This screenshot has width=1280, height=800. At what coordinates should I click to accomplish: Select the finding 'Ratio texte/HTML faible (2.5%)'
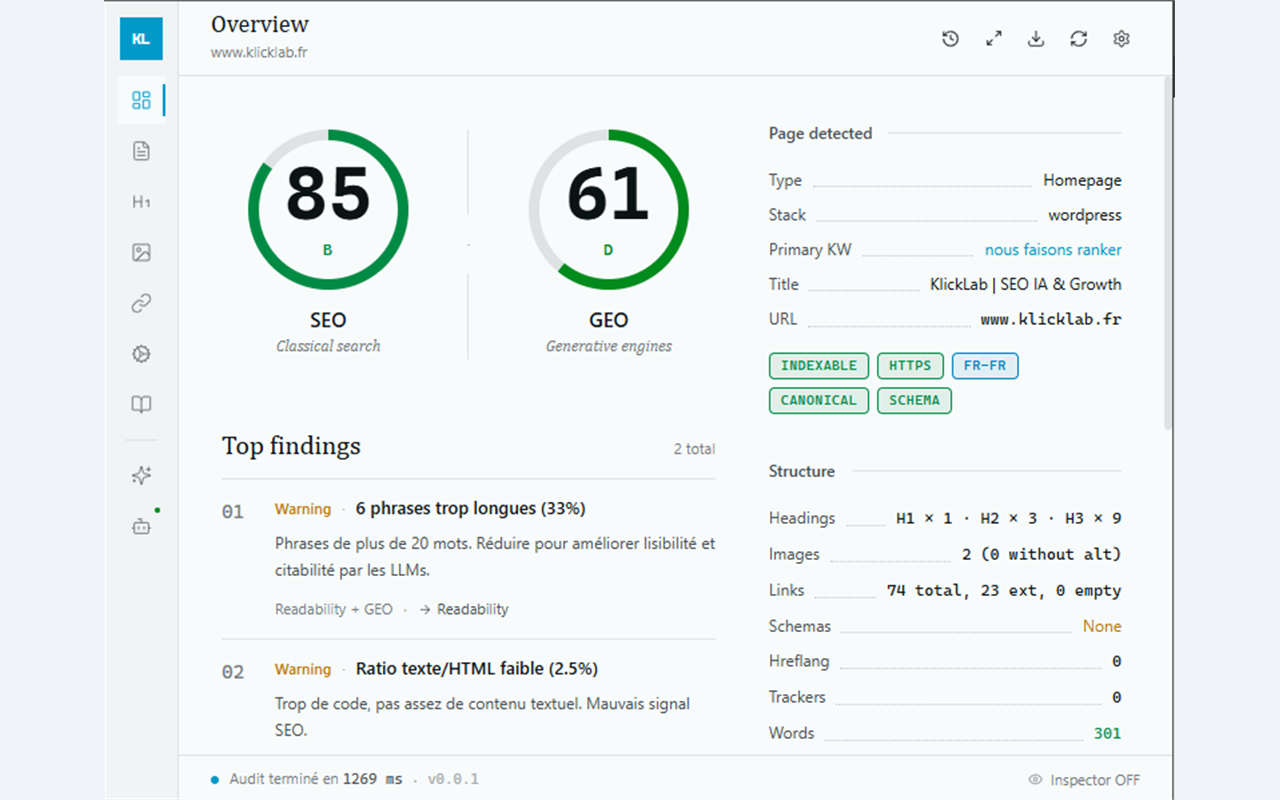pos(477,669)
